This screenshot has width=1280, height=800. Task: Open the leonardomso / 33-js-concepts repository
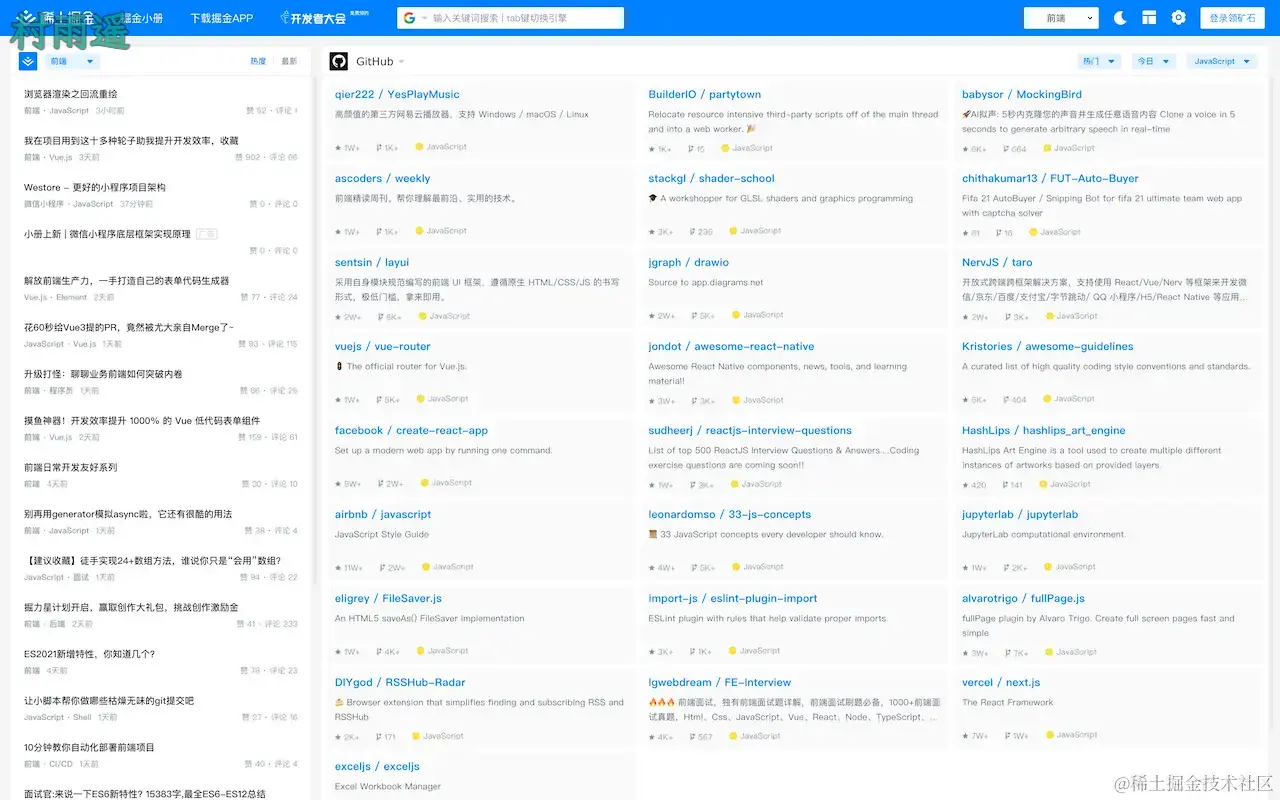pyautogui.click(x=729, y=514)
